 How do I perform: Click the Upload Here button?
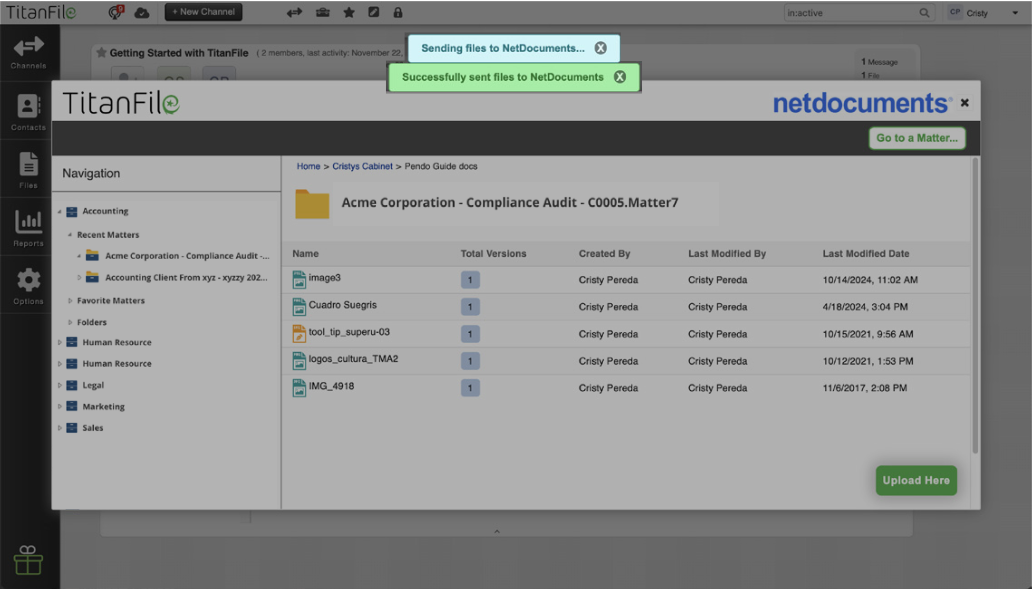[916, 480]
